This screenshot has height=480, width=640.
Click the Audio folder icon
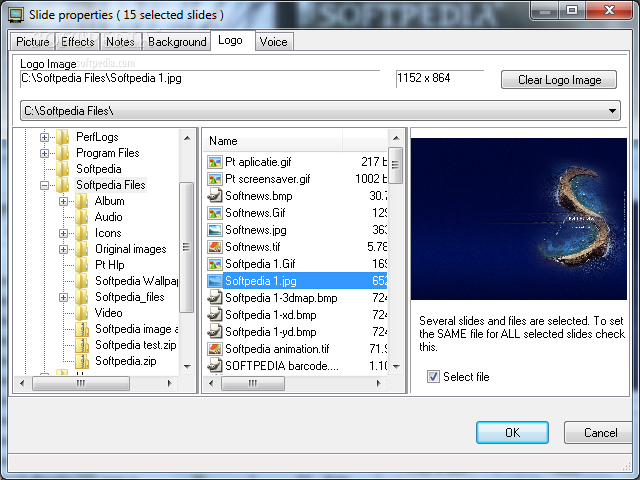pos(81,217)
